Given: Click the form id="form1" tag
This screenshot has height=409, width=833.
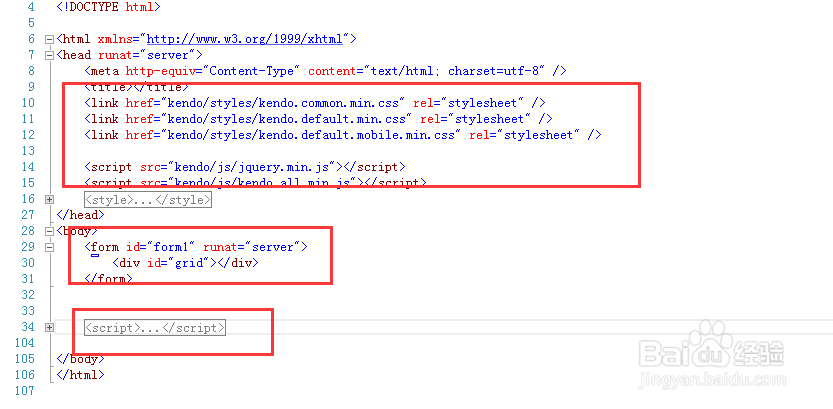Looking at the screenshot, I should coord(196,247).
